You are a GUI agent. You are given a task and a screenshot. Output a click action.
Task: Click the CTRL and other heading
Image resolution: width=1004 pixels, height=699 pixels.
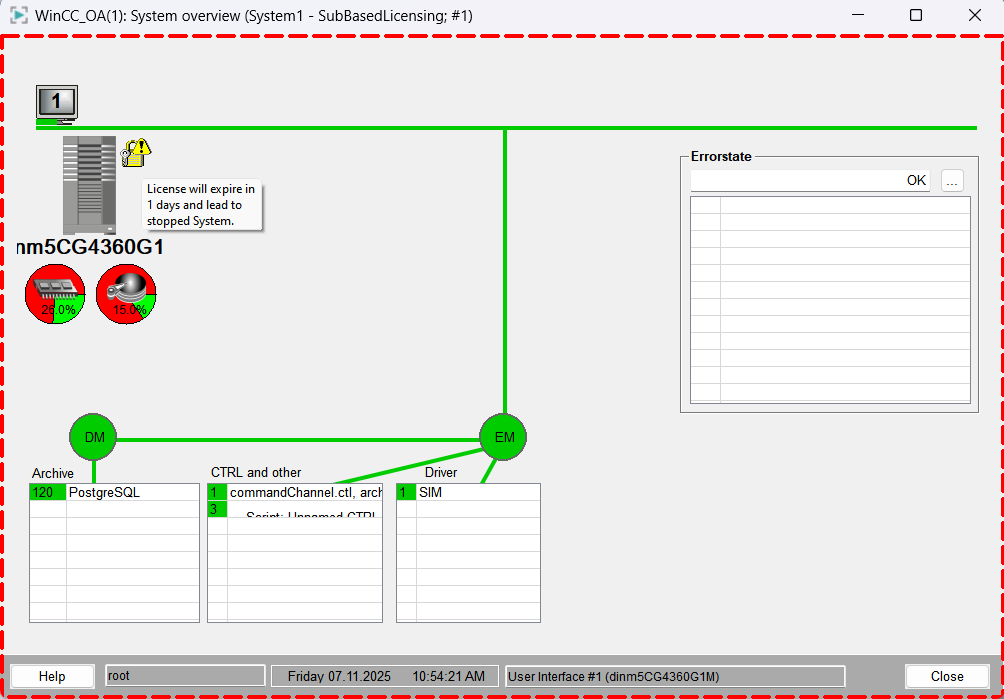click(255, 472)
